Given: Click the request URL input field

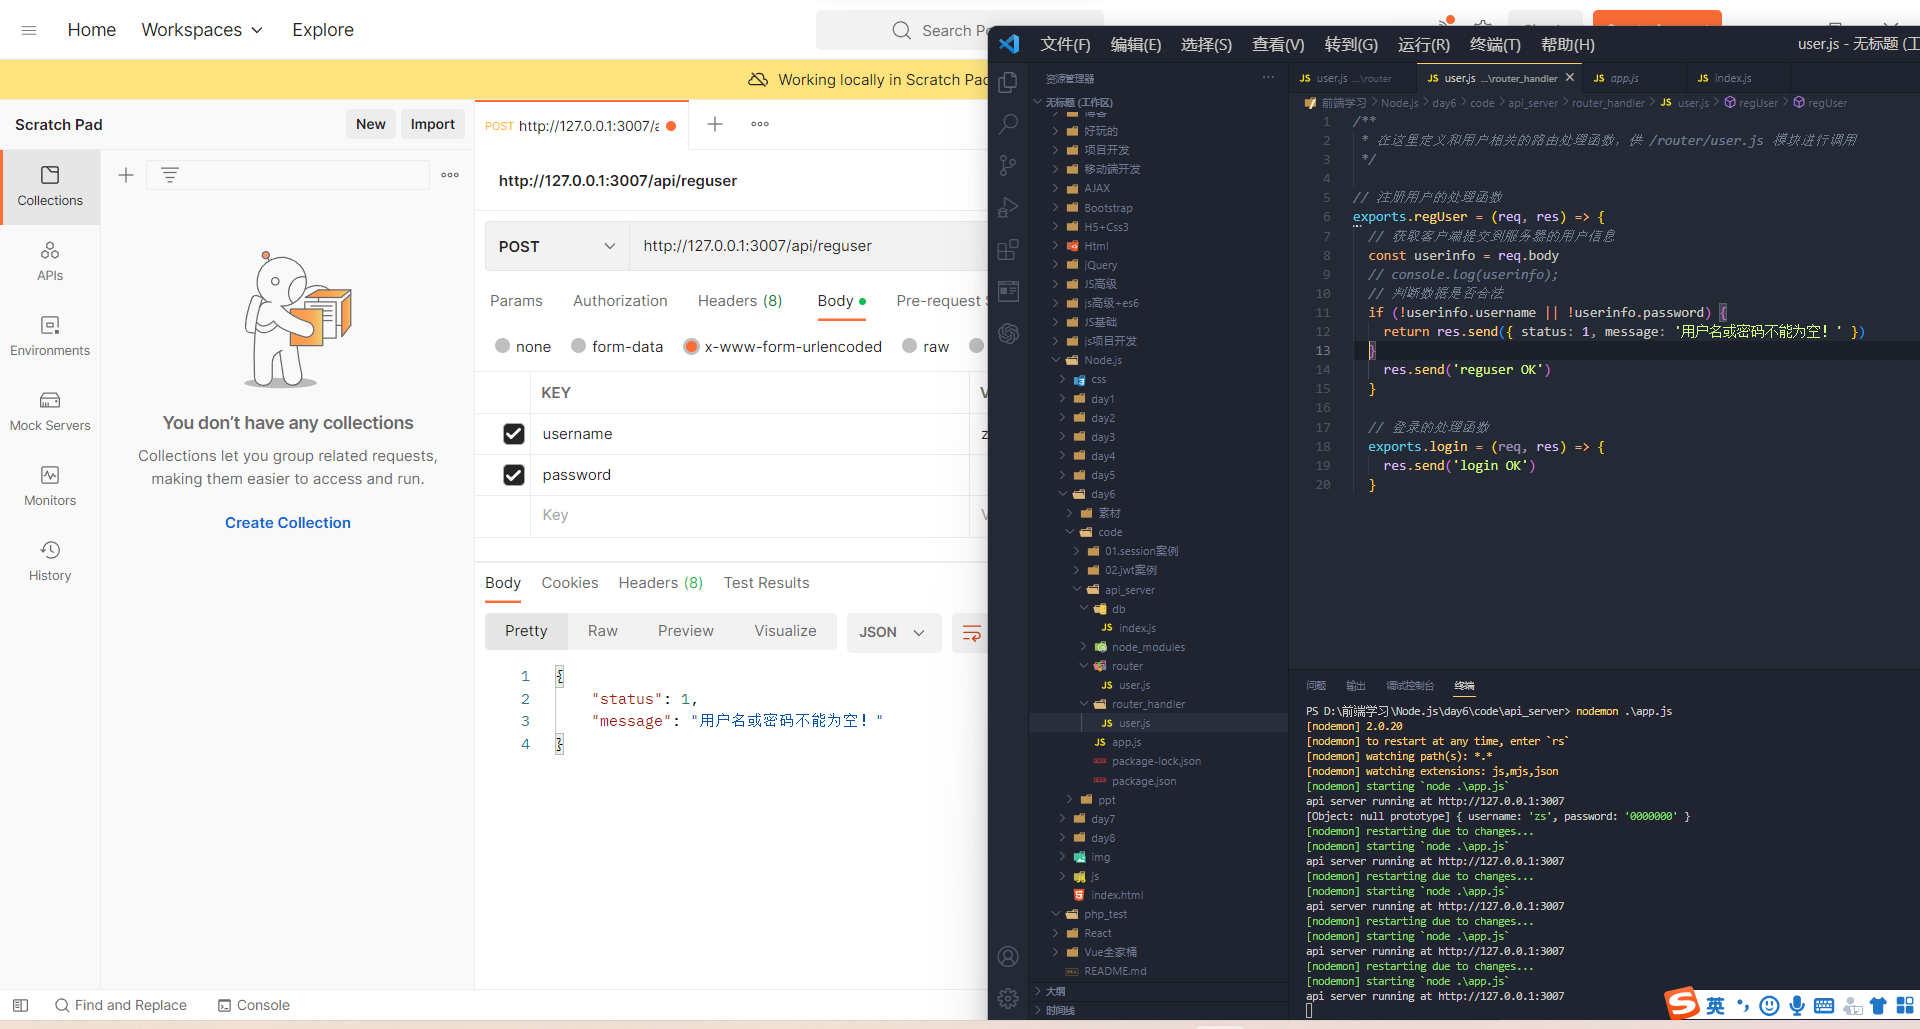Looking at the screenshot, I should coord(808,246).
